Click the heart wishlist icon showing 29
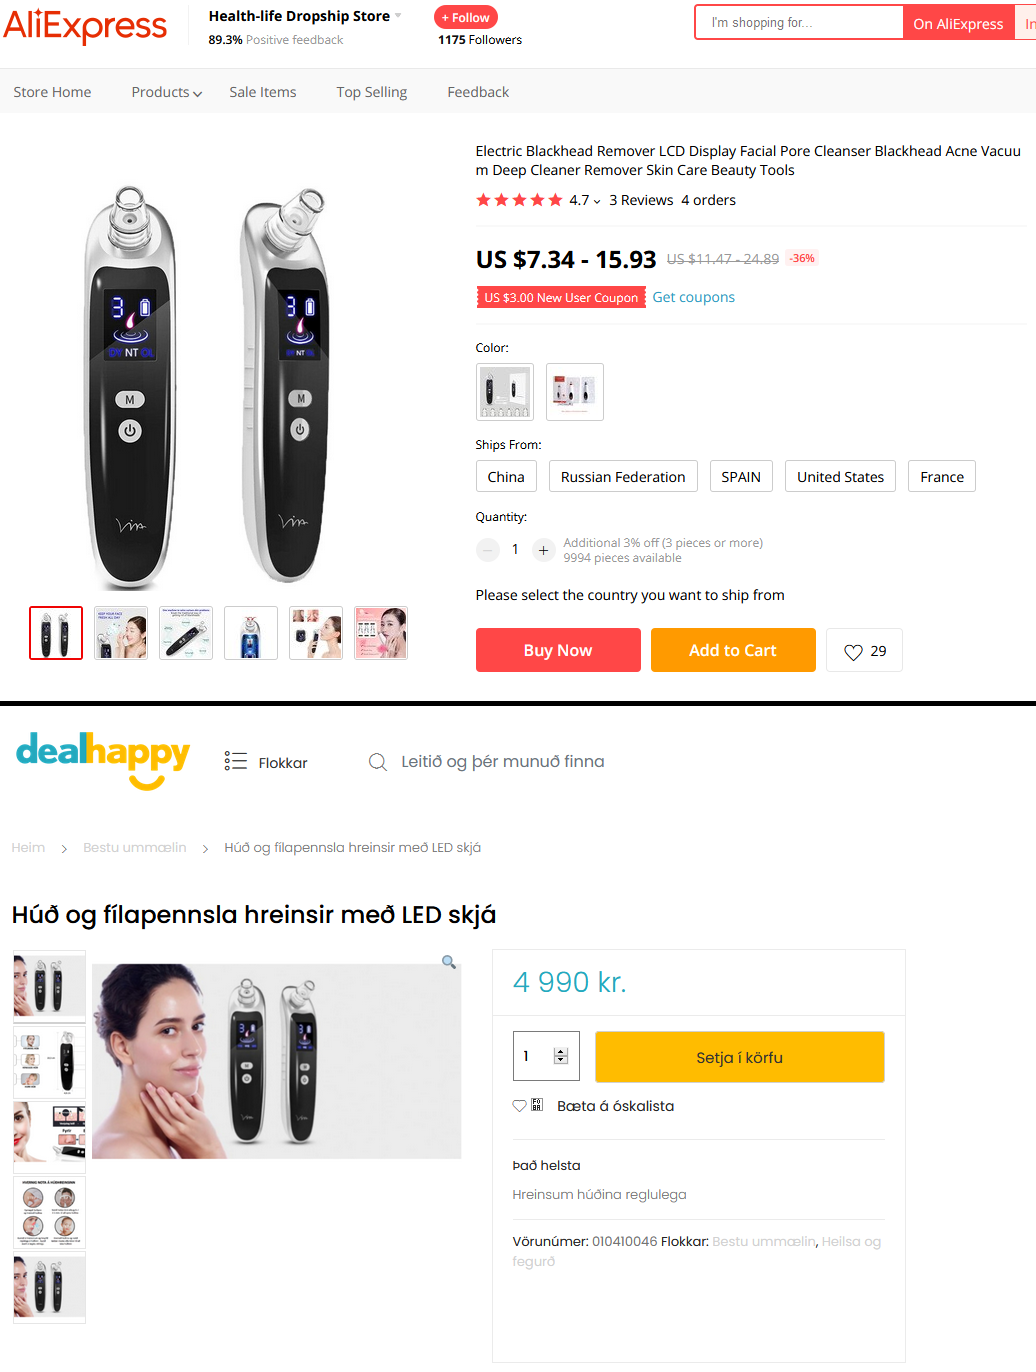The height and width of the screenshot is (1372, 1036). (x=853, y=652)
